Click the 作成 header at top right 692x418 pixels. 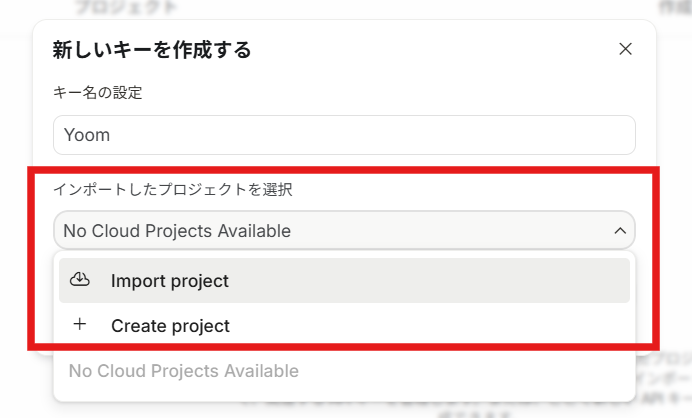[x=674, y=7]
